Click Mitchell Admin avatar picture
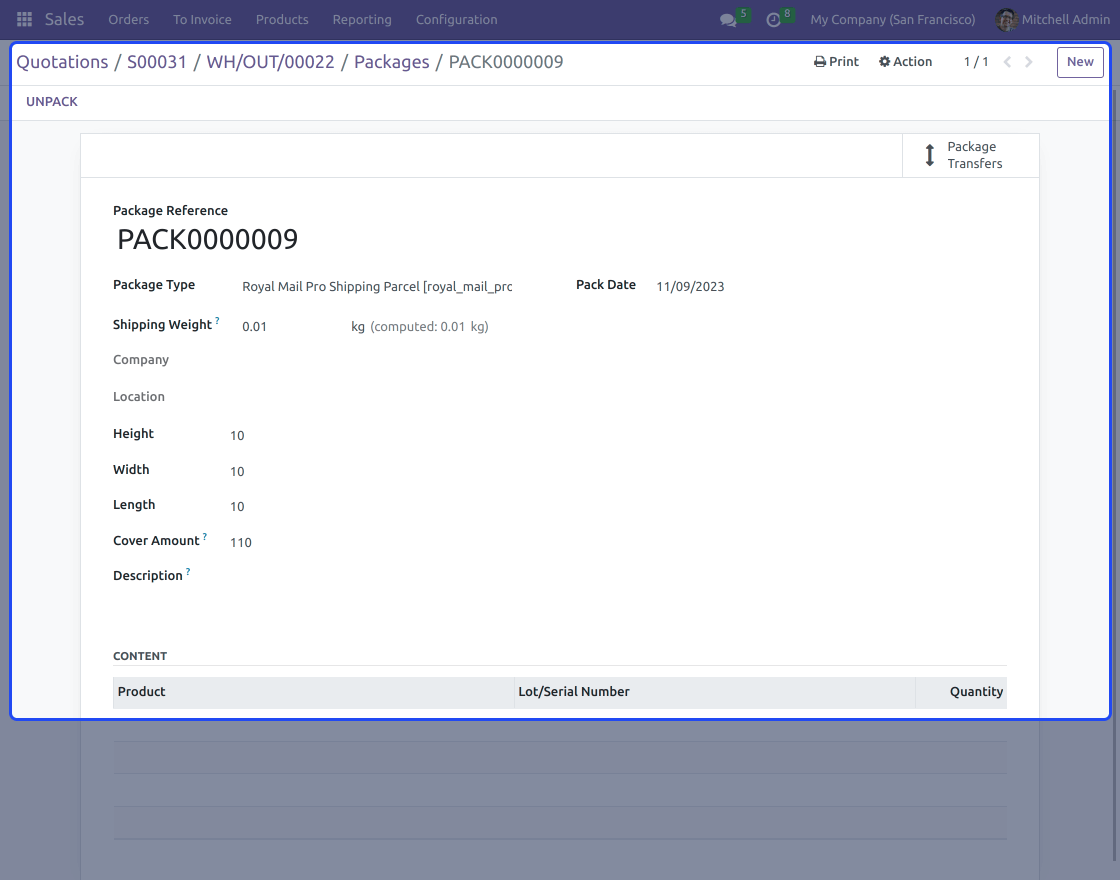Image resolution: width=1120 pixels, height=880 pixels. tap(1006, 19)
